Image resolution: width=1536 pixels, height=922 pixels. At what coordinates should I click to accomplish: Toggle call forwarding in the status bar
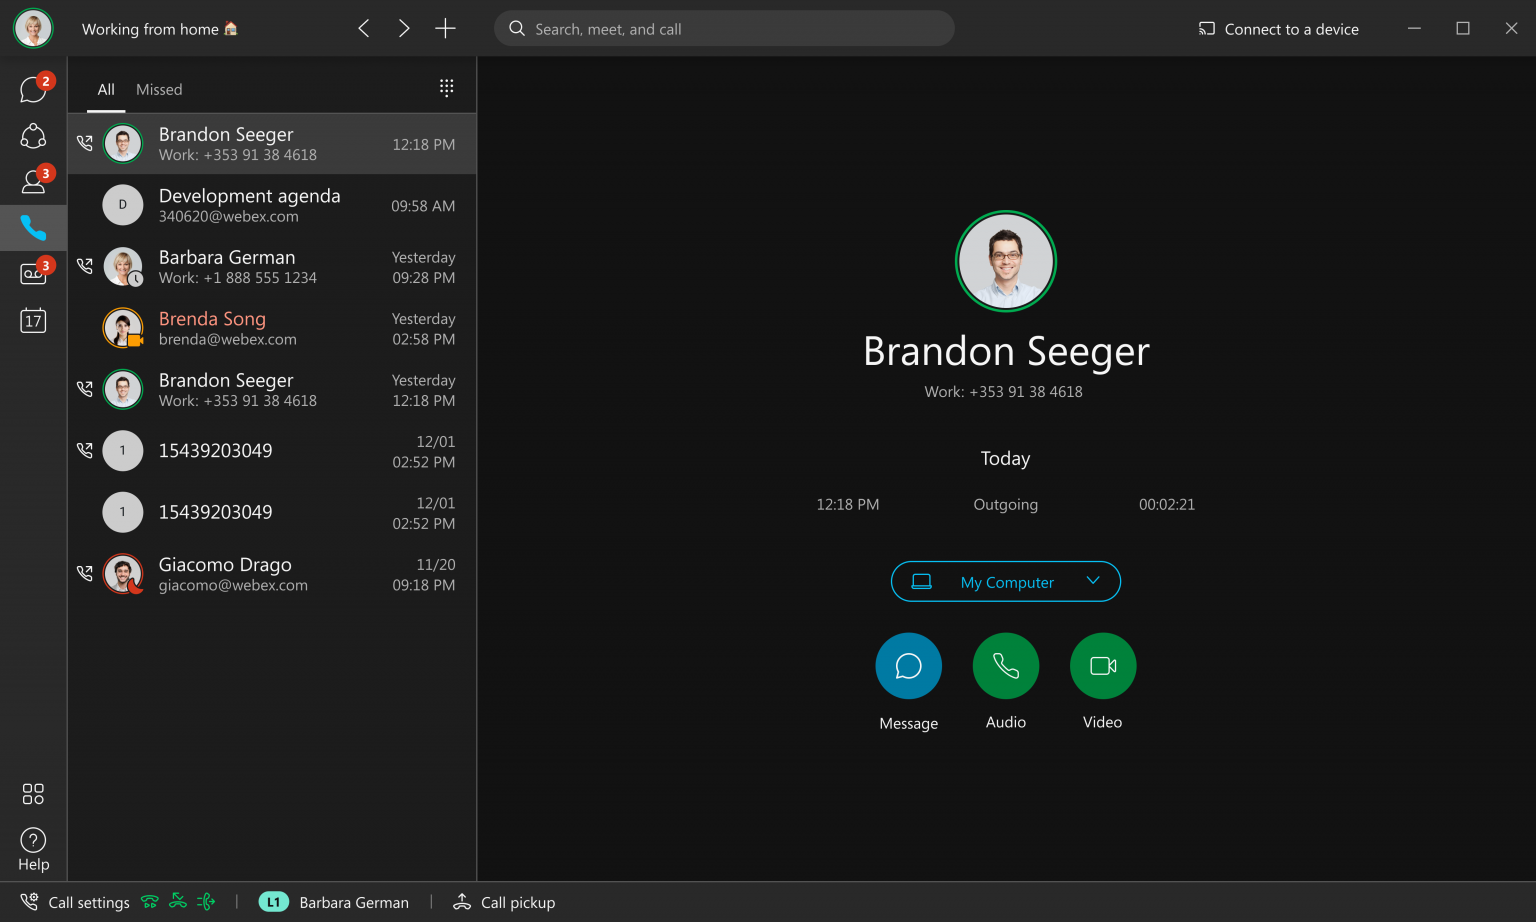coord(205,902)
